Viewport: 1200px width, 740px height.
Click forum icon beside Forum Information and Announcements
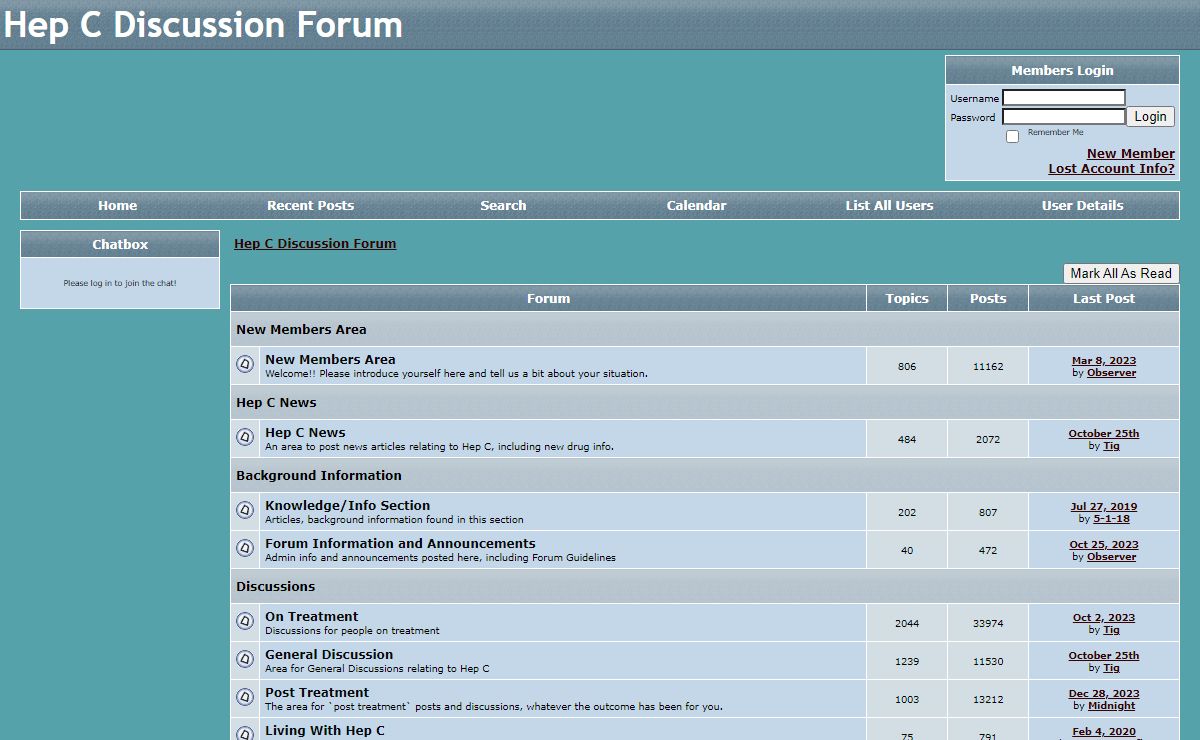pos(245,549)
